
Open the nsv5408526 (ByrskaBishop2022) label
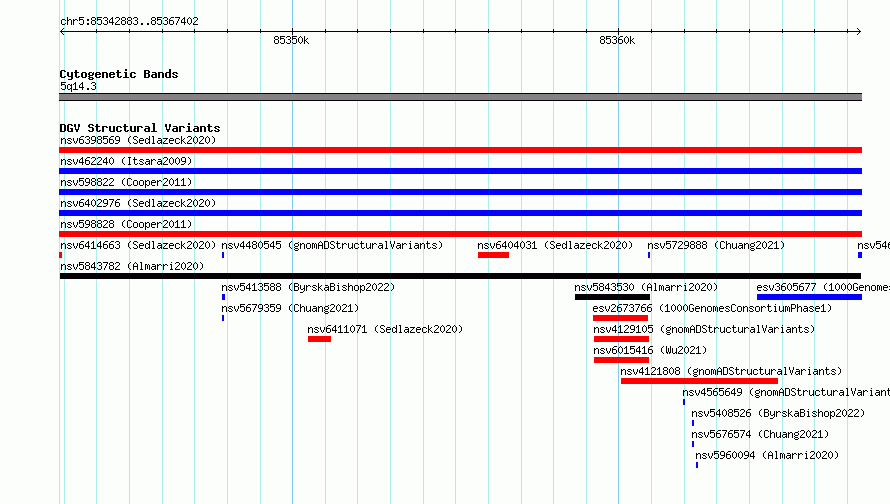(778, 413)
